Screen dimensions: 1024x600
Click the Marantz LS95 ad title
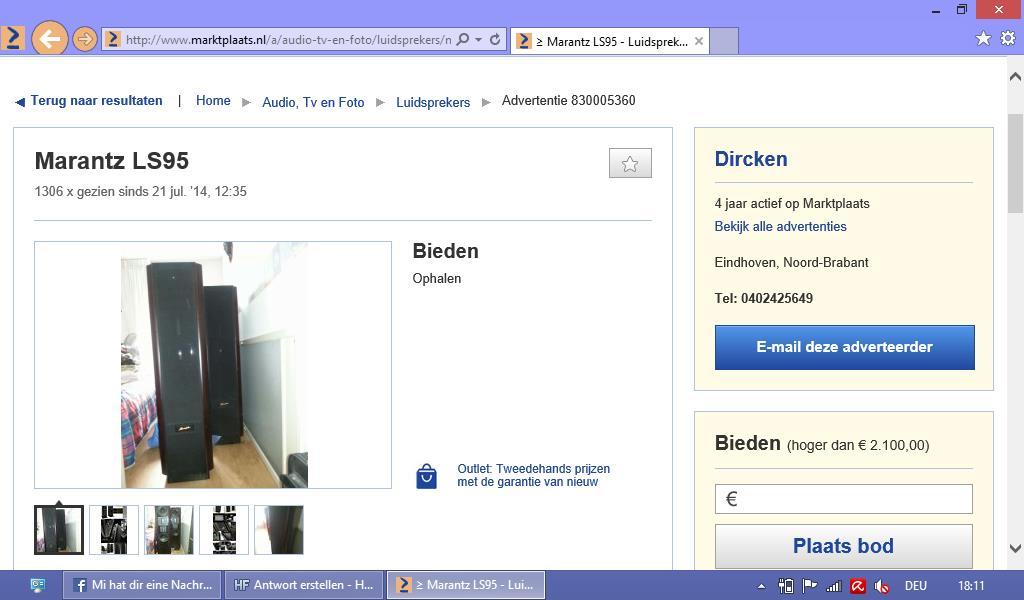pos(112,161)
